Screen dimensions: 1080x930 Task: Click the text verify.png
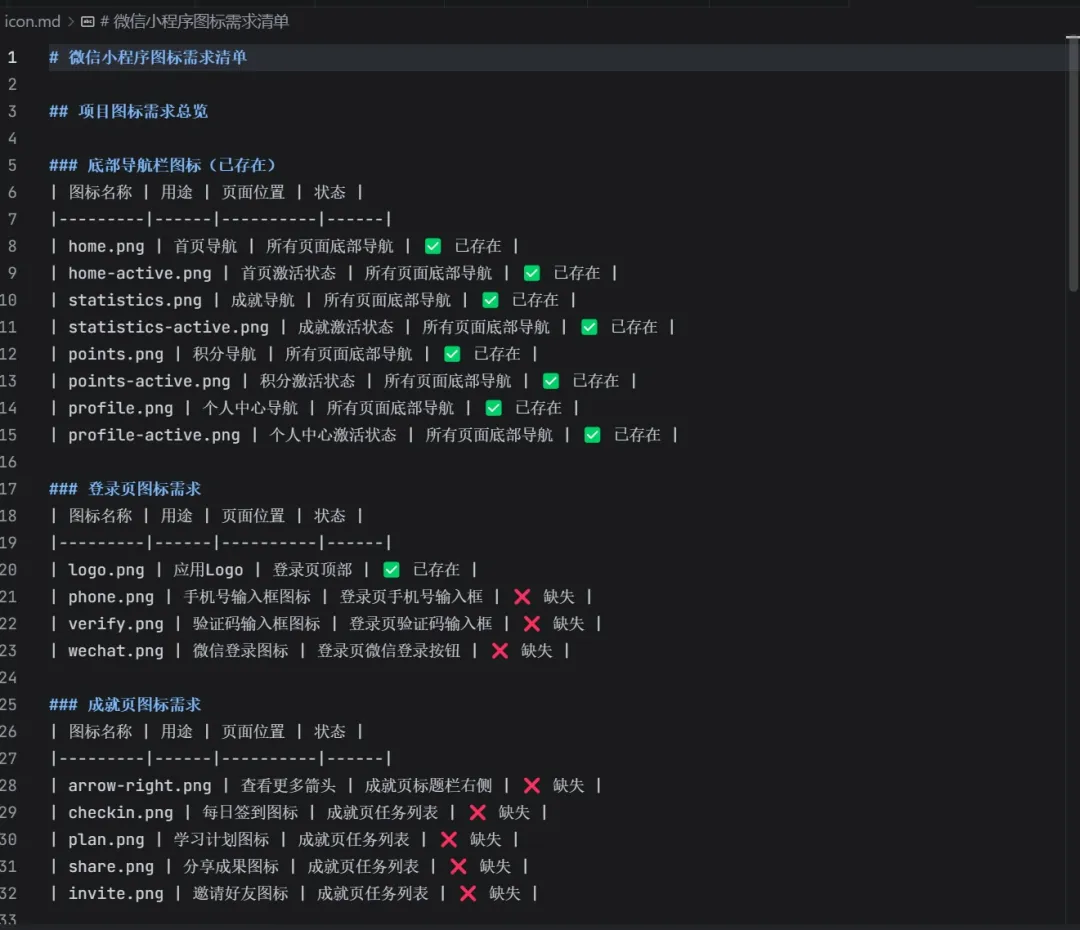116,623
